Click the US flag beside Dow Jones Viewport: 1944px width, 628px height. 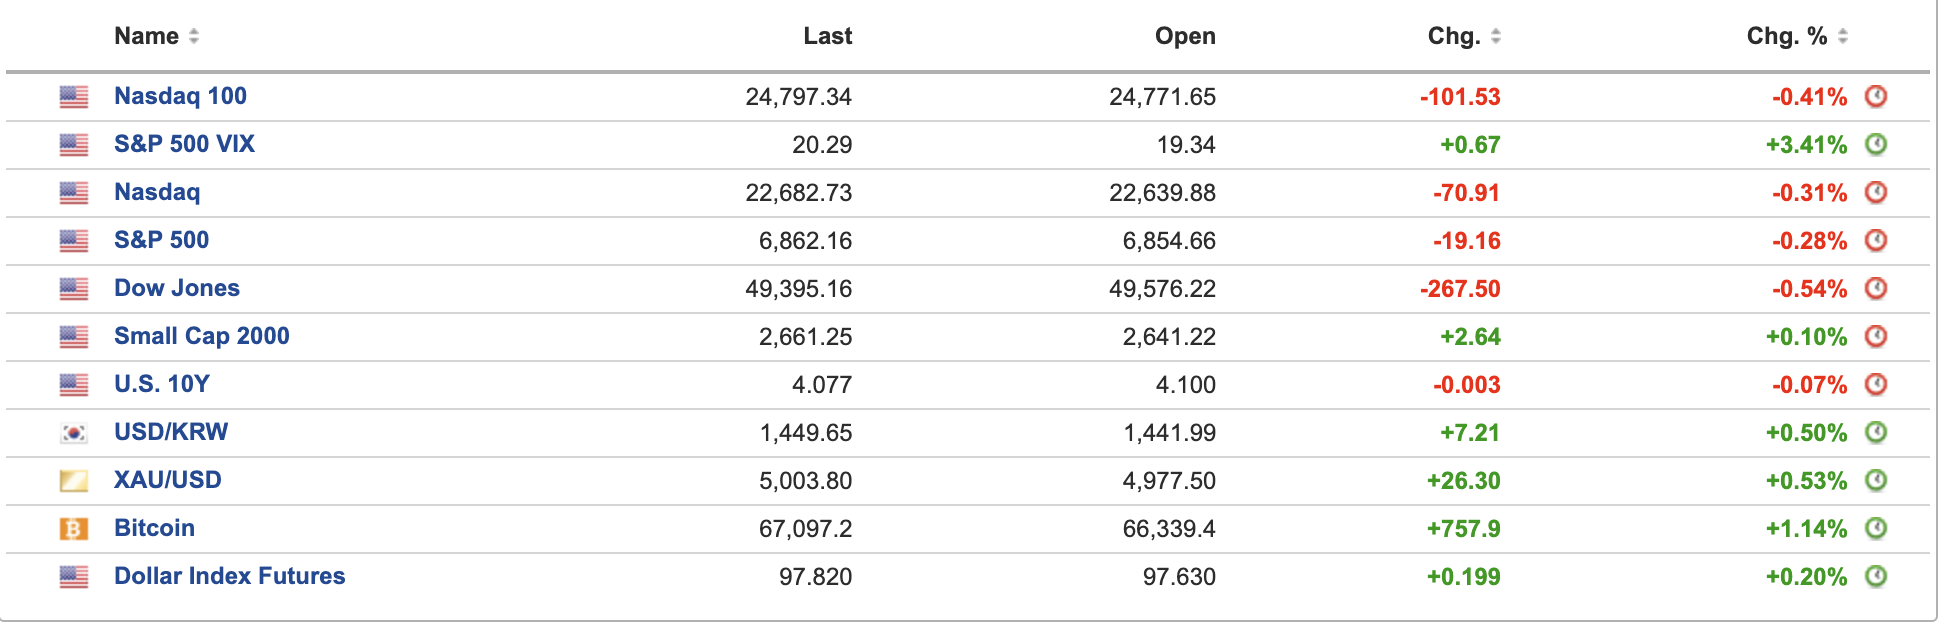click(74, 289)
